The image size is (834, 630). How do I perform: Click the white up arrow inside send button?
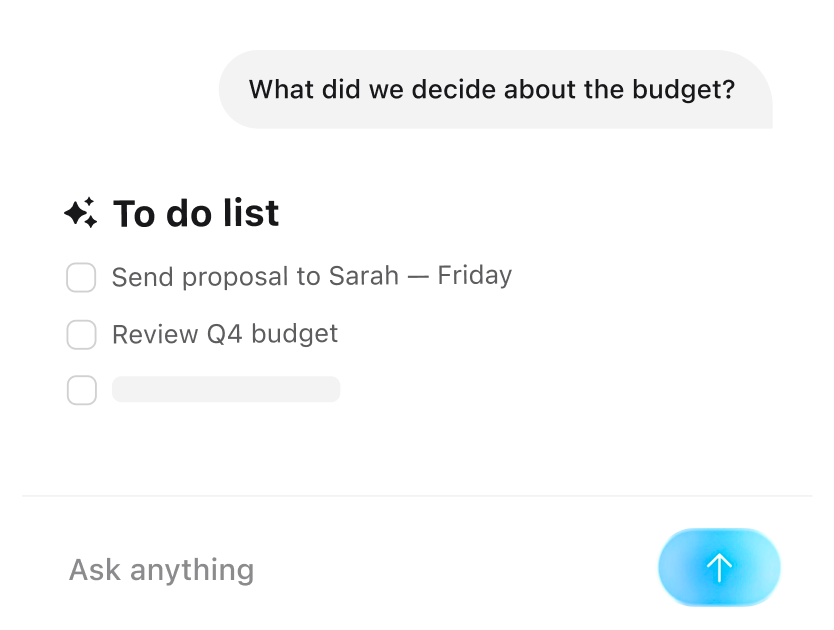[719, 568]
